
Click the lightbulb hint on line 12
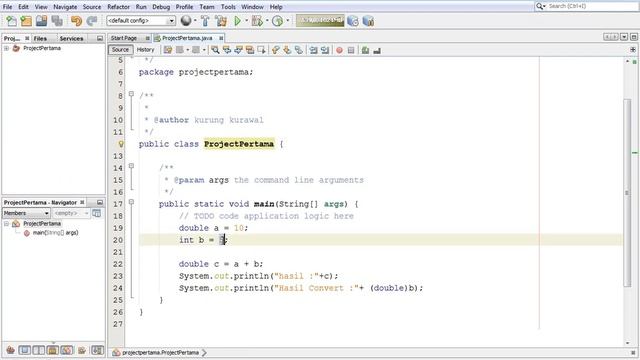coord(121,144)
